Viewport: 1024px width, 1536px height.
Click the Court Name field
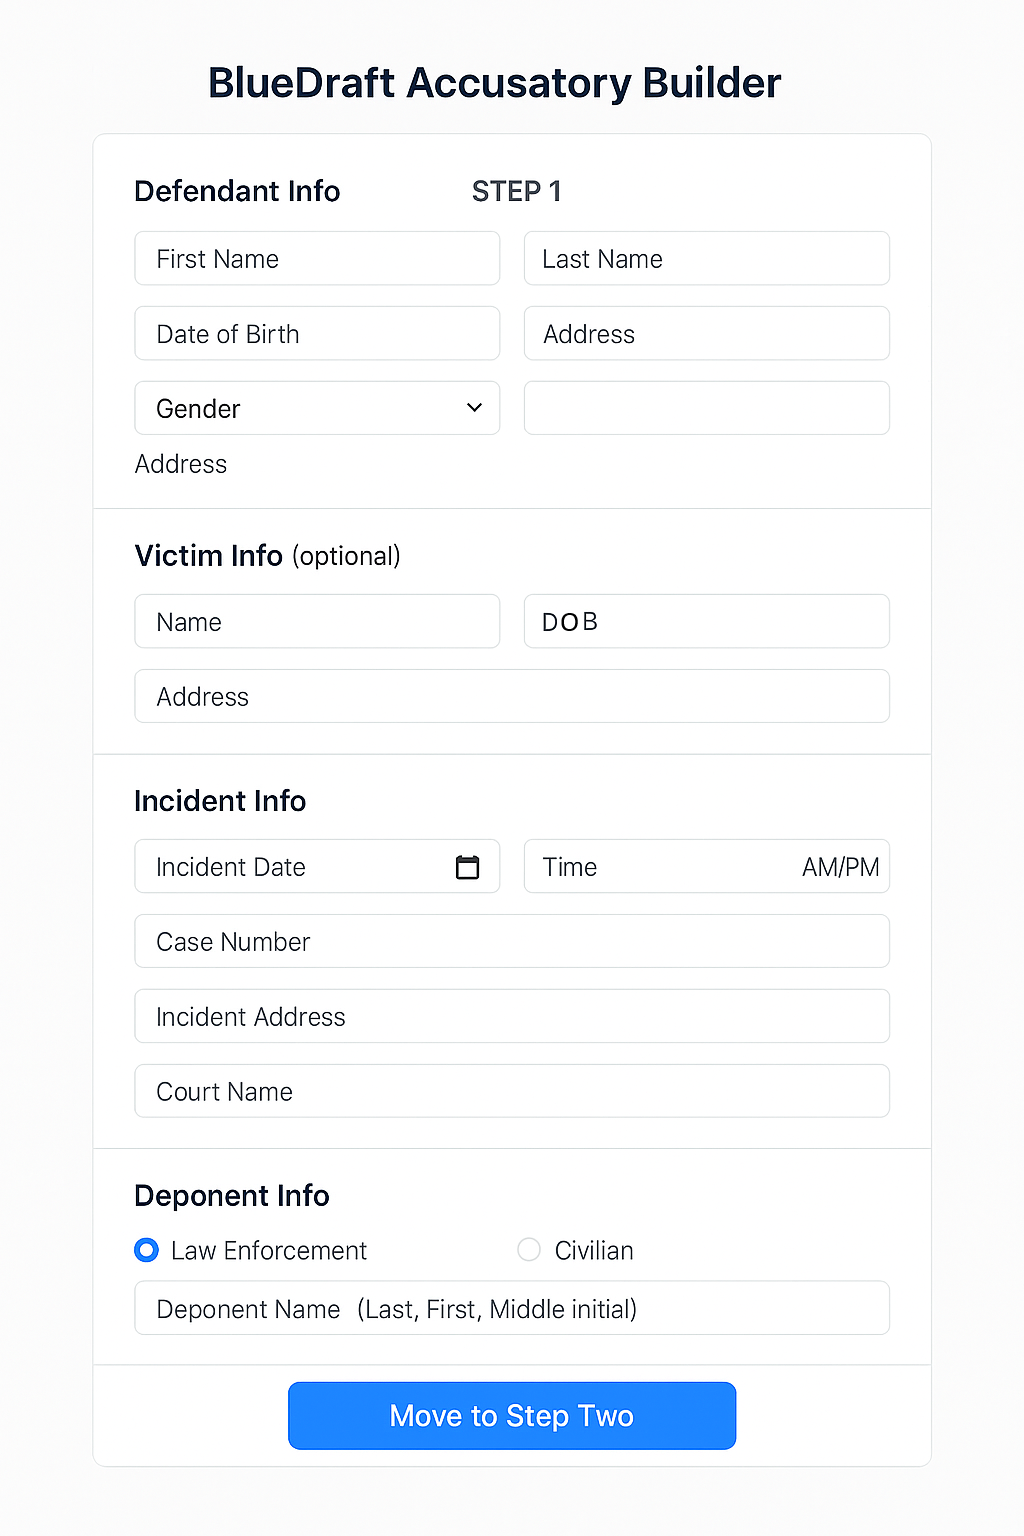(x=512, y=1092)
